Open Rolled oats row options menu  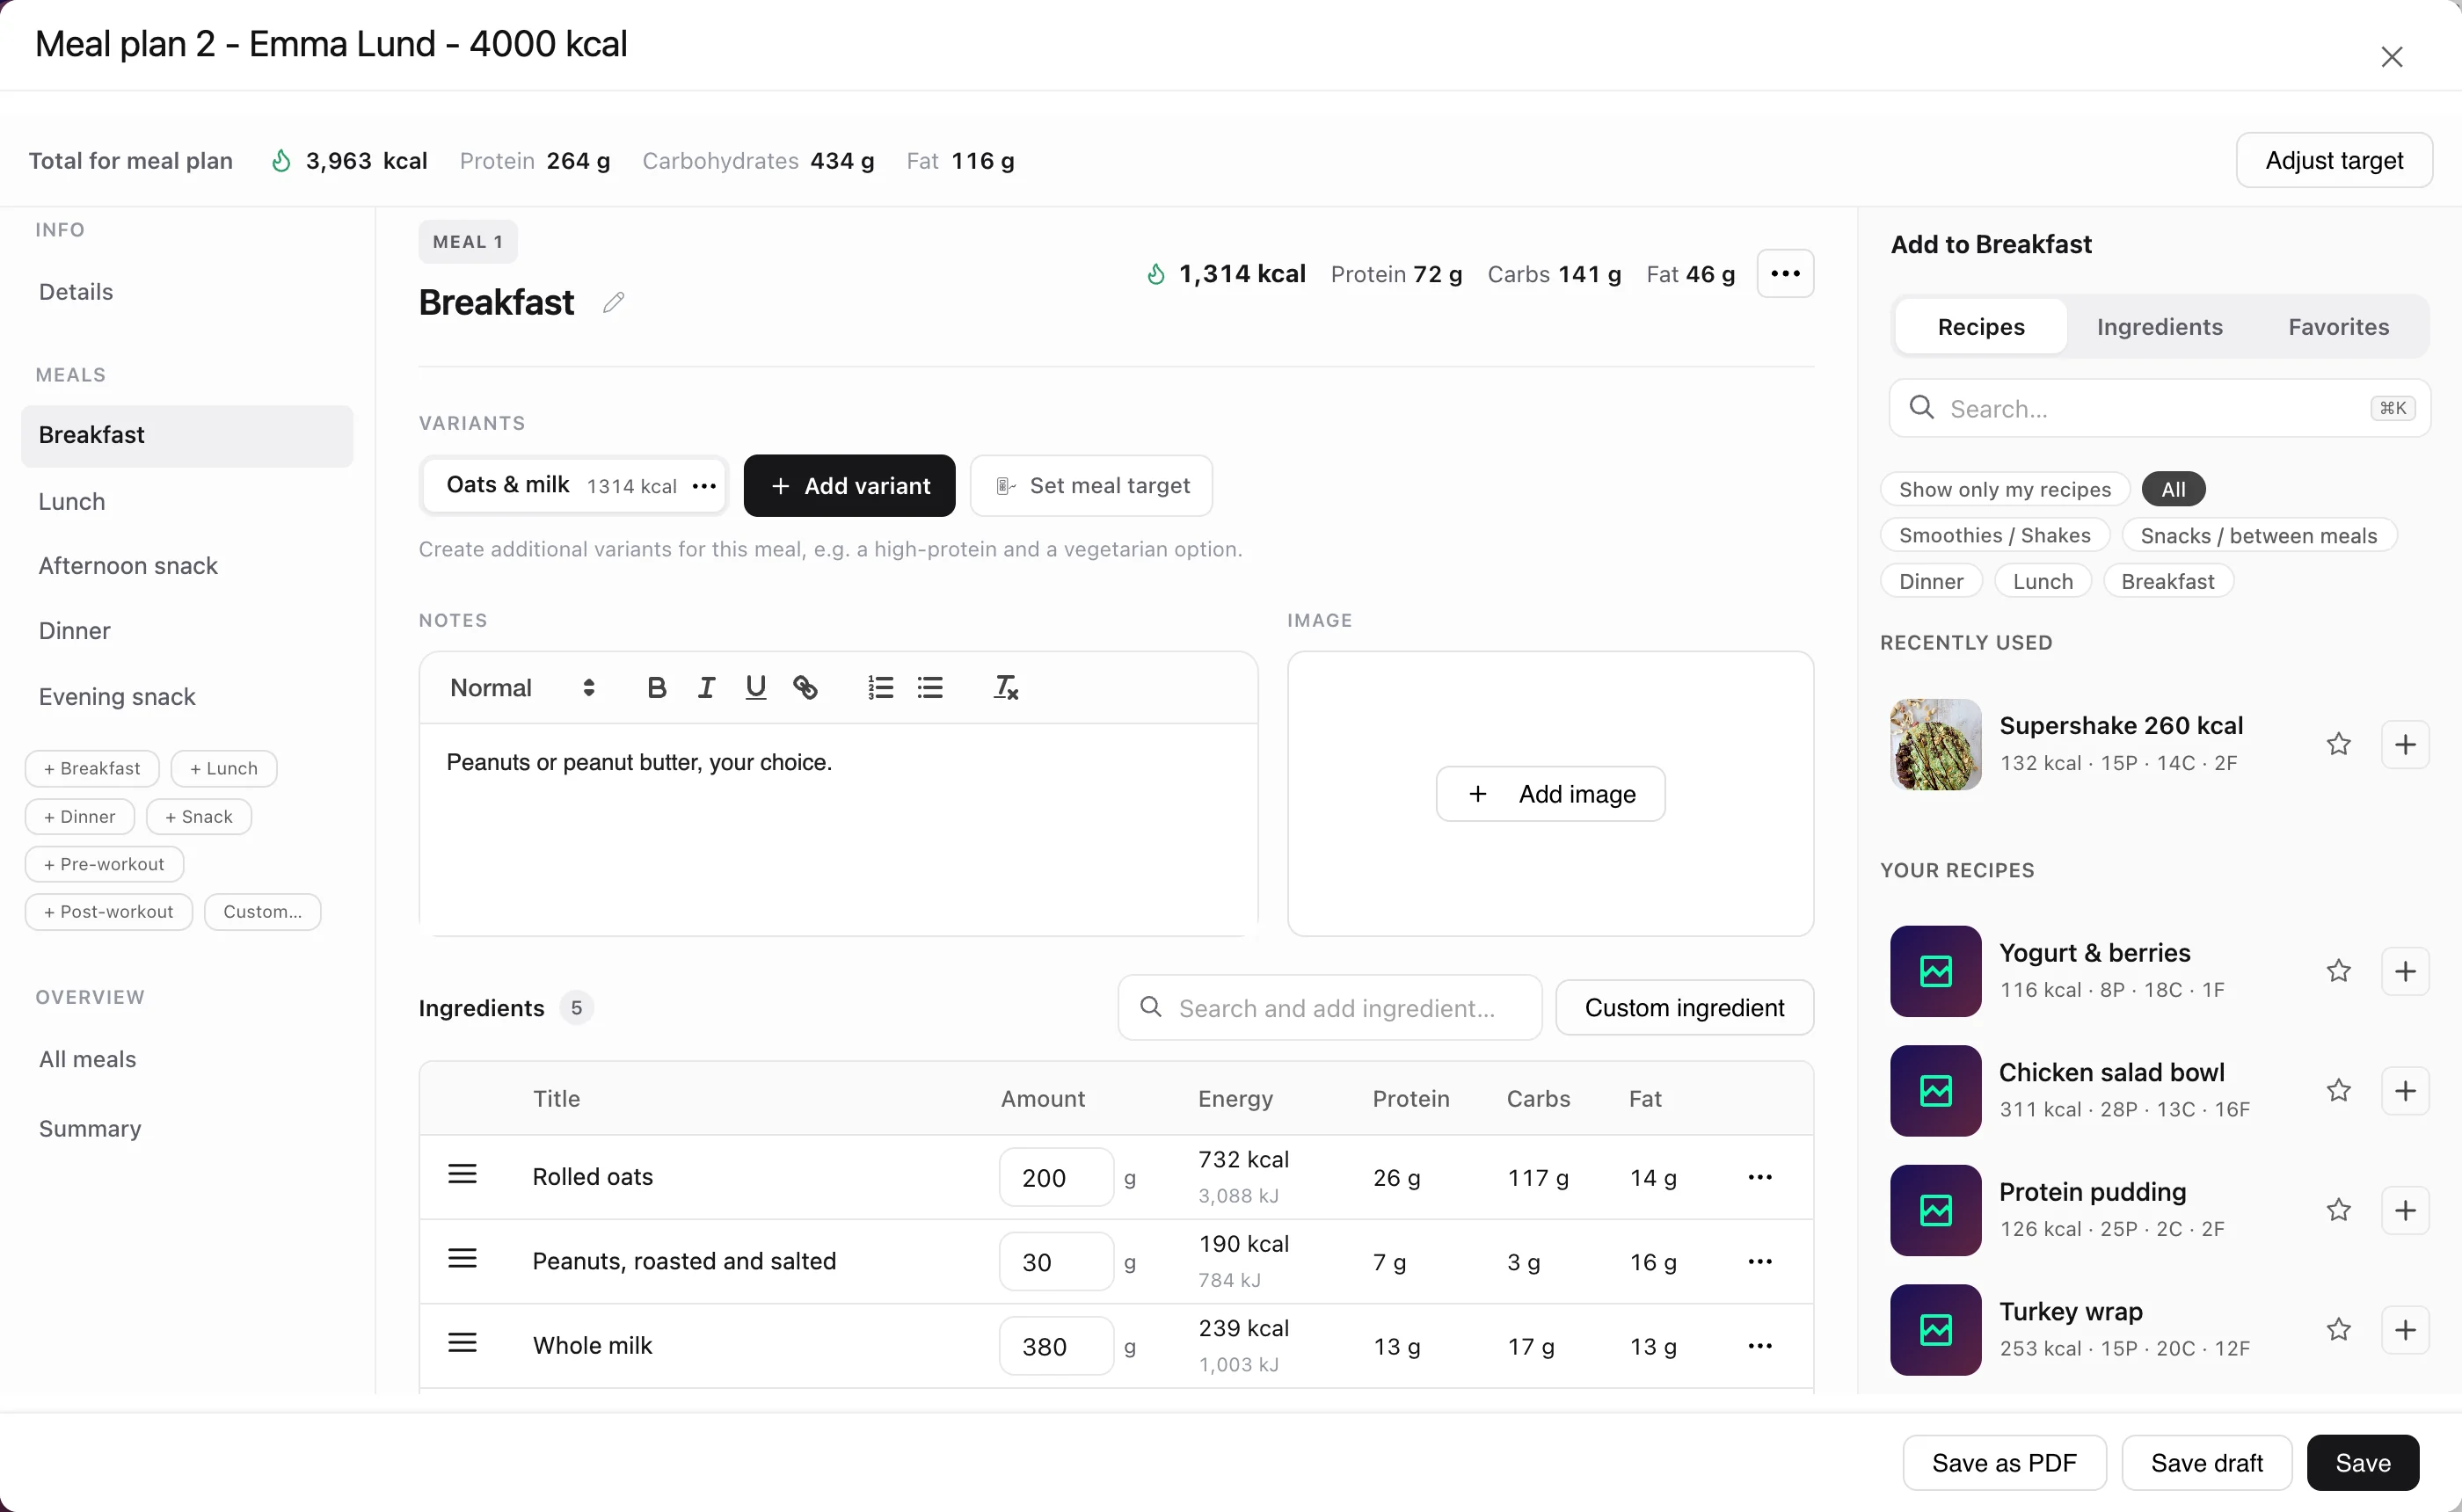click(x=1760, y=1177)
